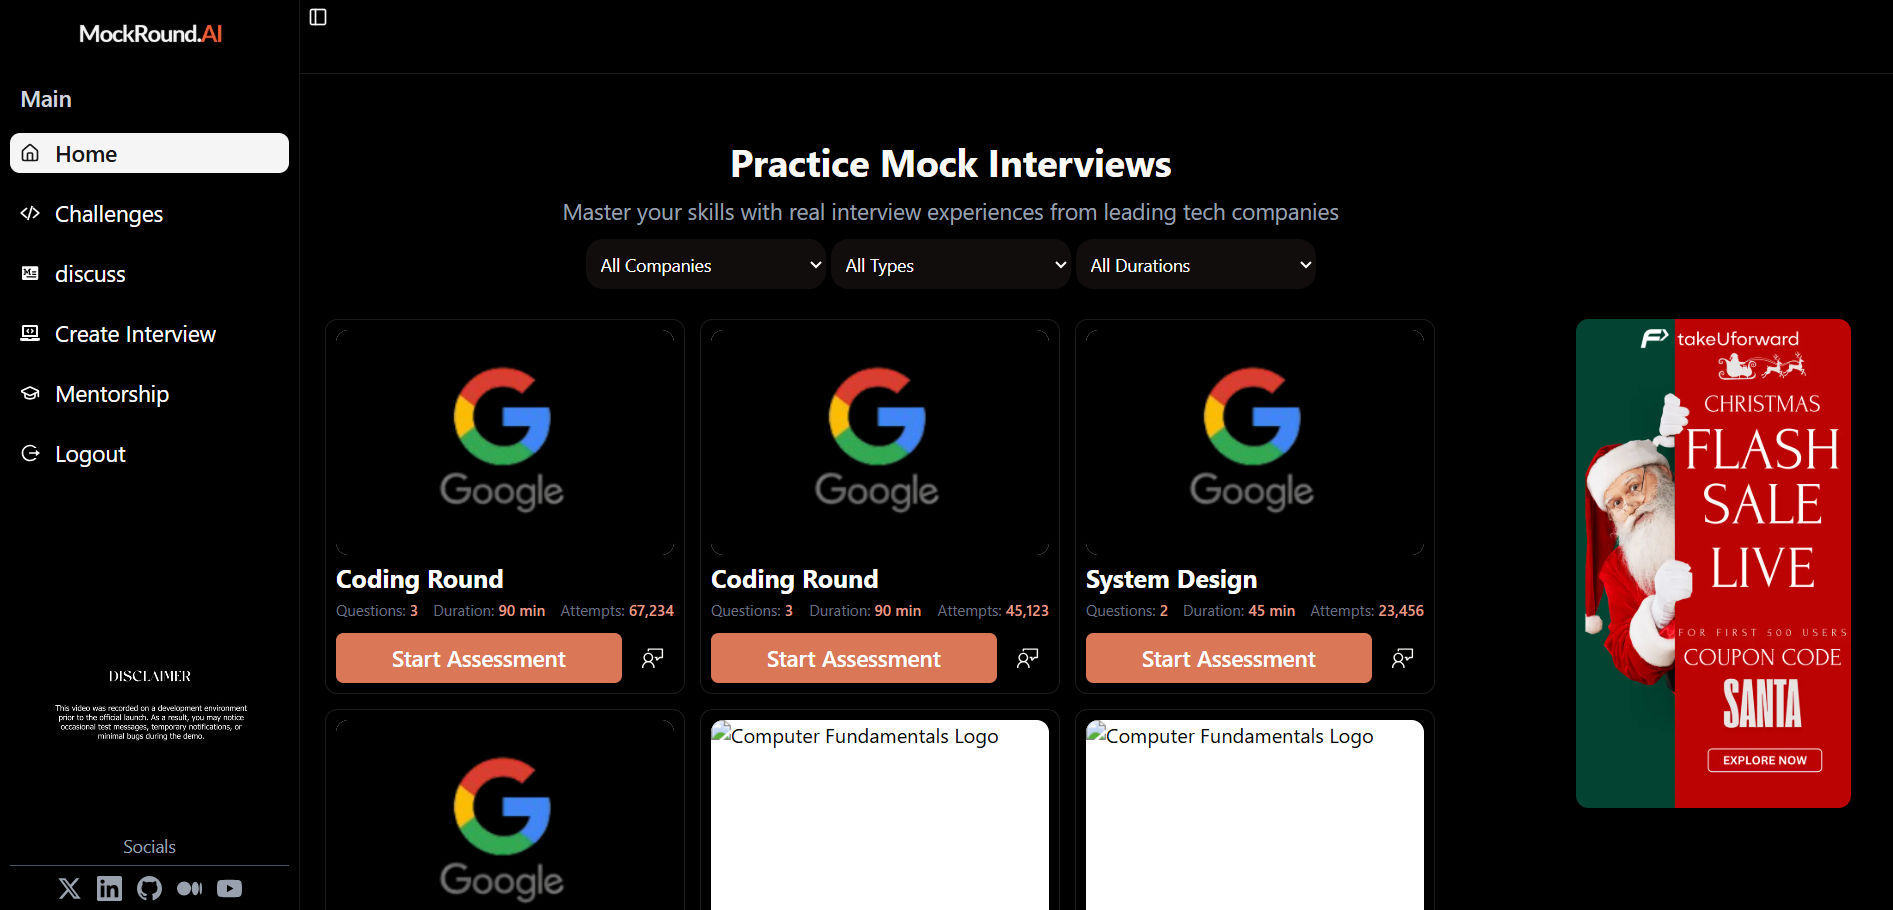Screen dimensions: 1893x910
Task: Click the discuss icon
Action: click(31, 273)
